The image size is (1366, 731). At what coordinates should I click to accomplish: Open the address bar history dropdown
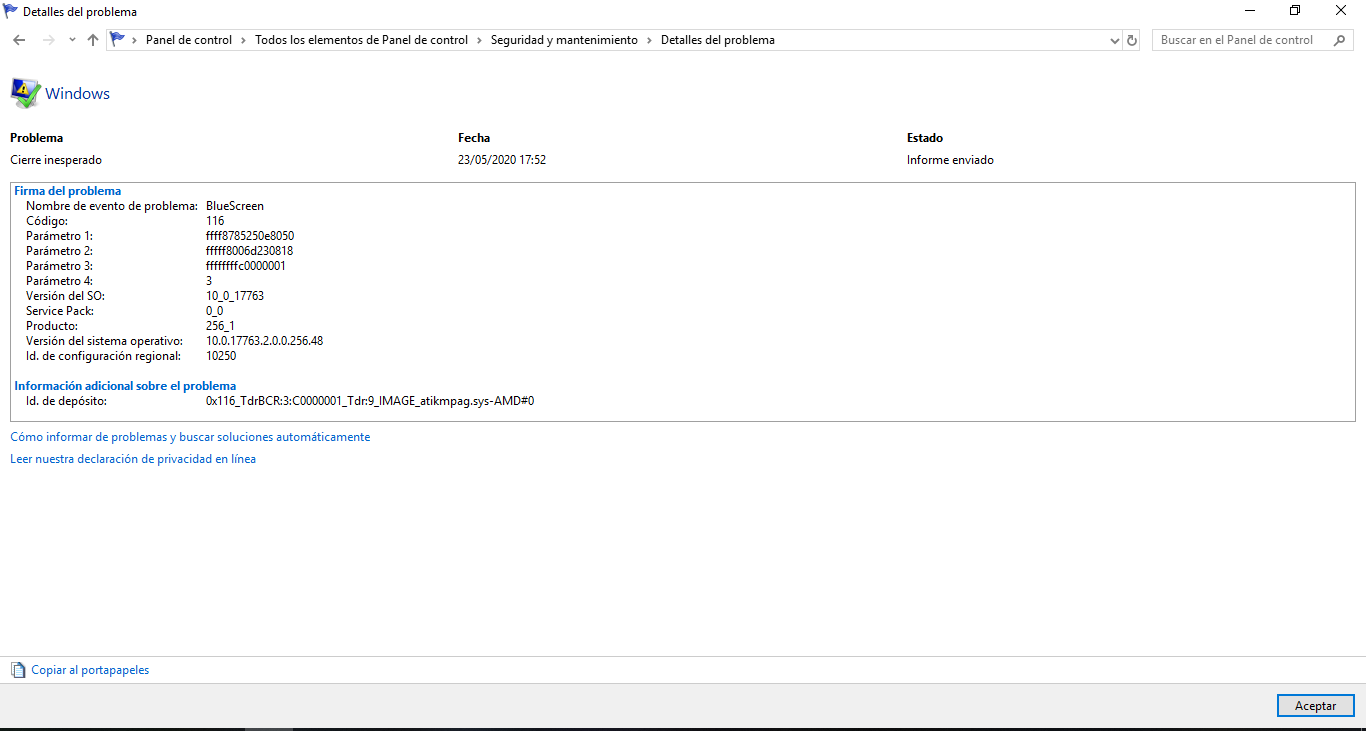click(1115, 40)
